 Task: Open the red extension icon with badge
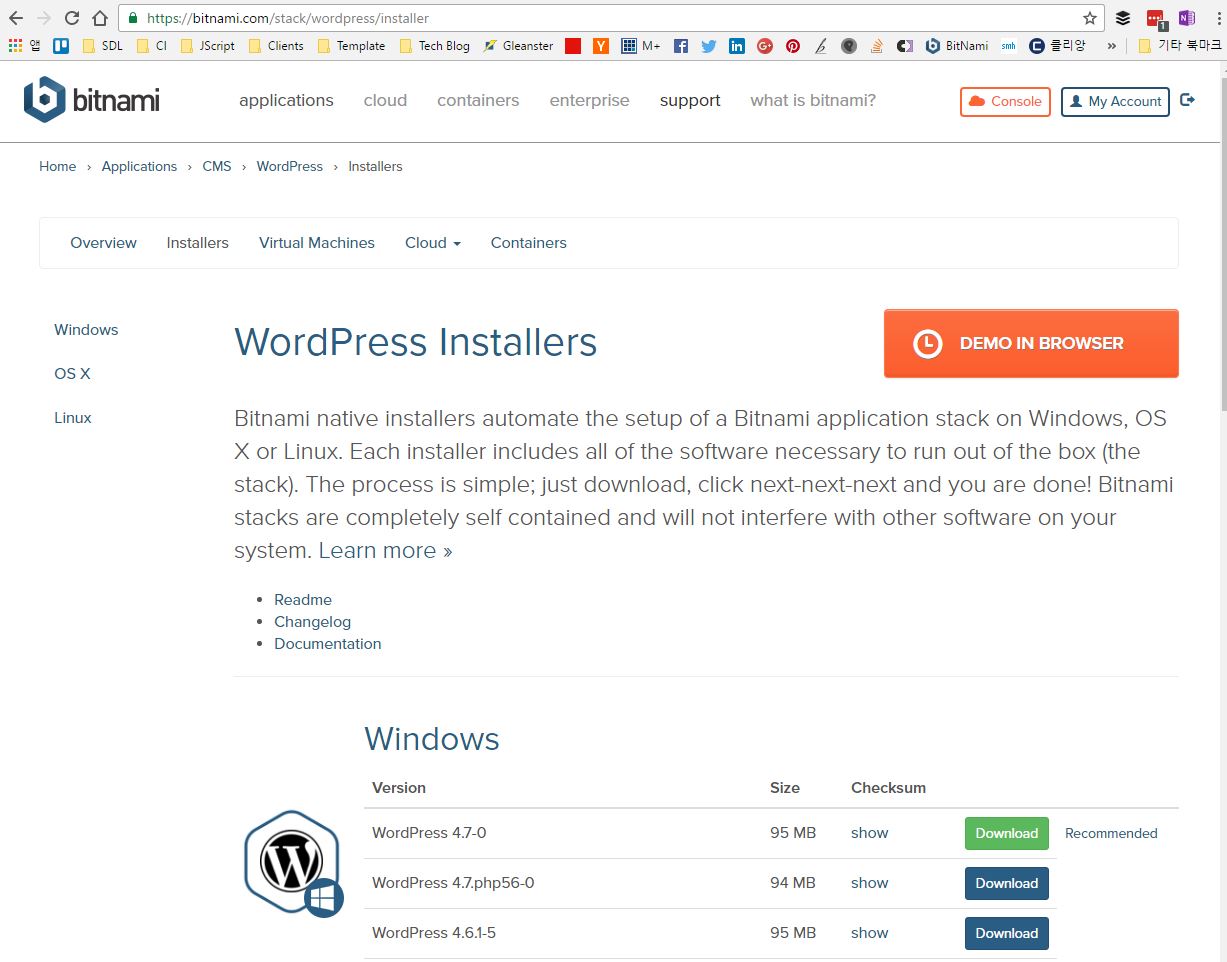[x=1156, y=19]
